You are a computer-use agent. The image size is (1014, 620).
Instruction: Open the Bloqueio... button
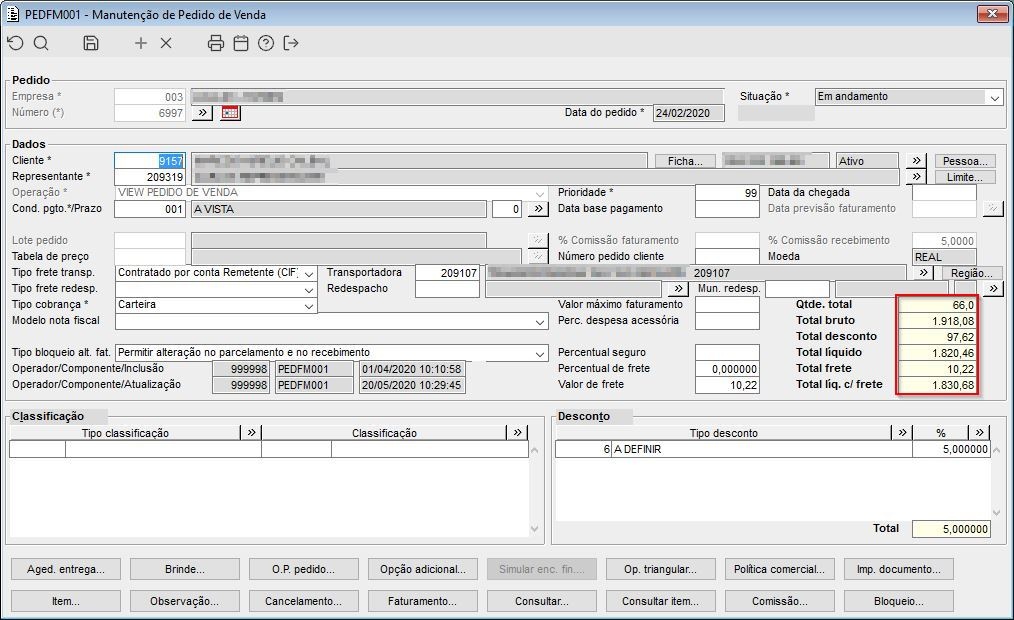[898, 601]
